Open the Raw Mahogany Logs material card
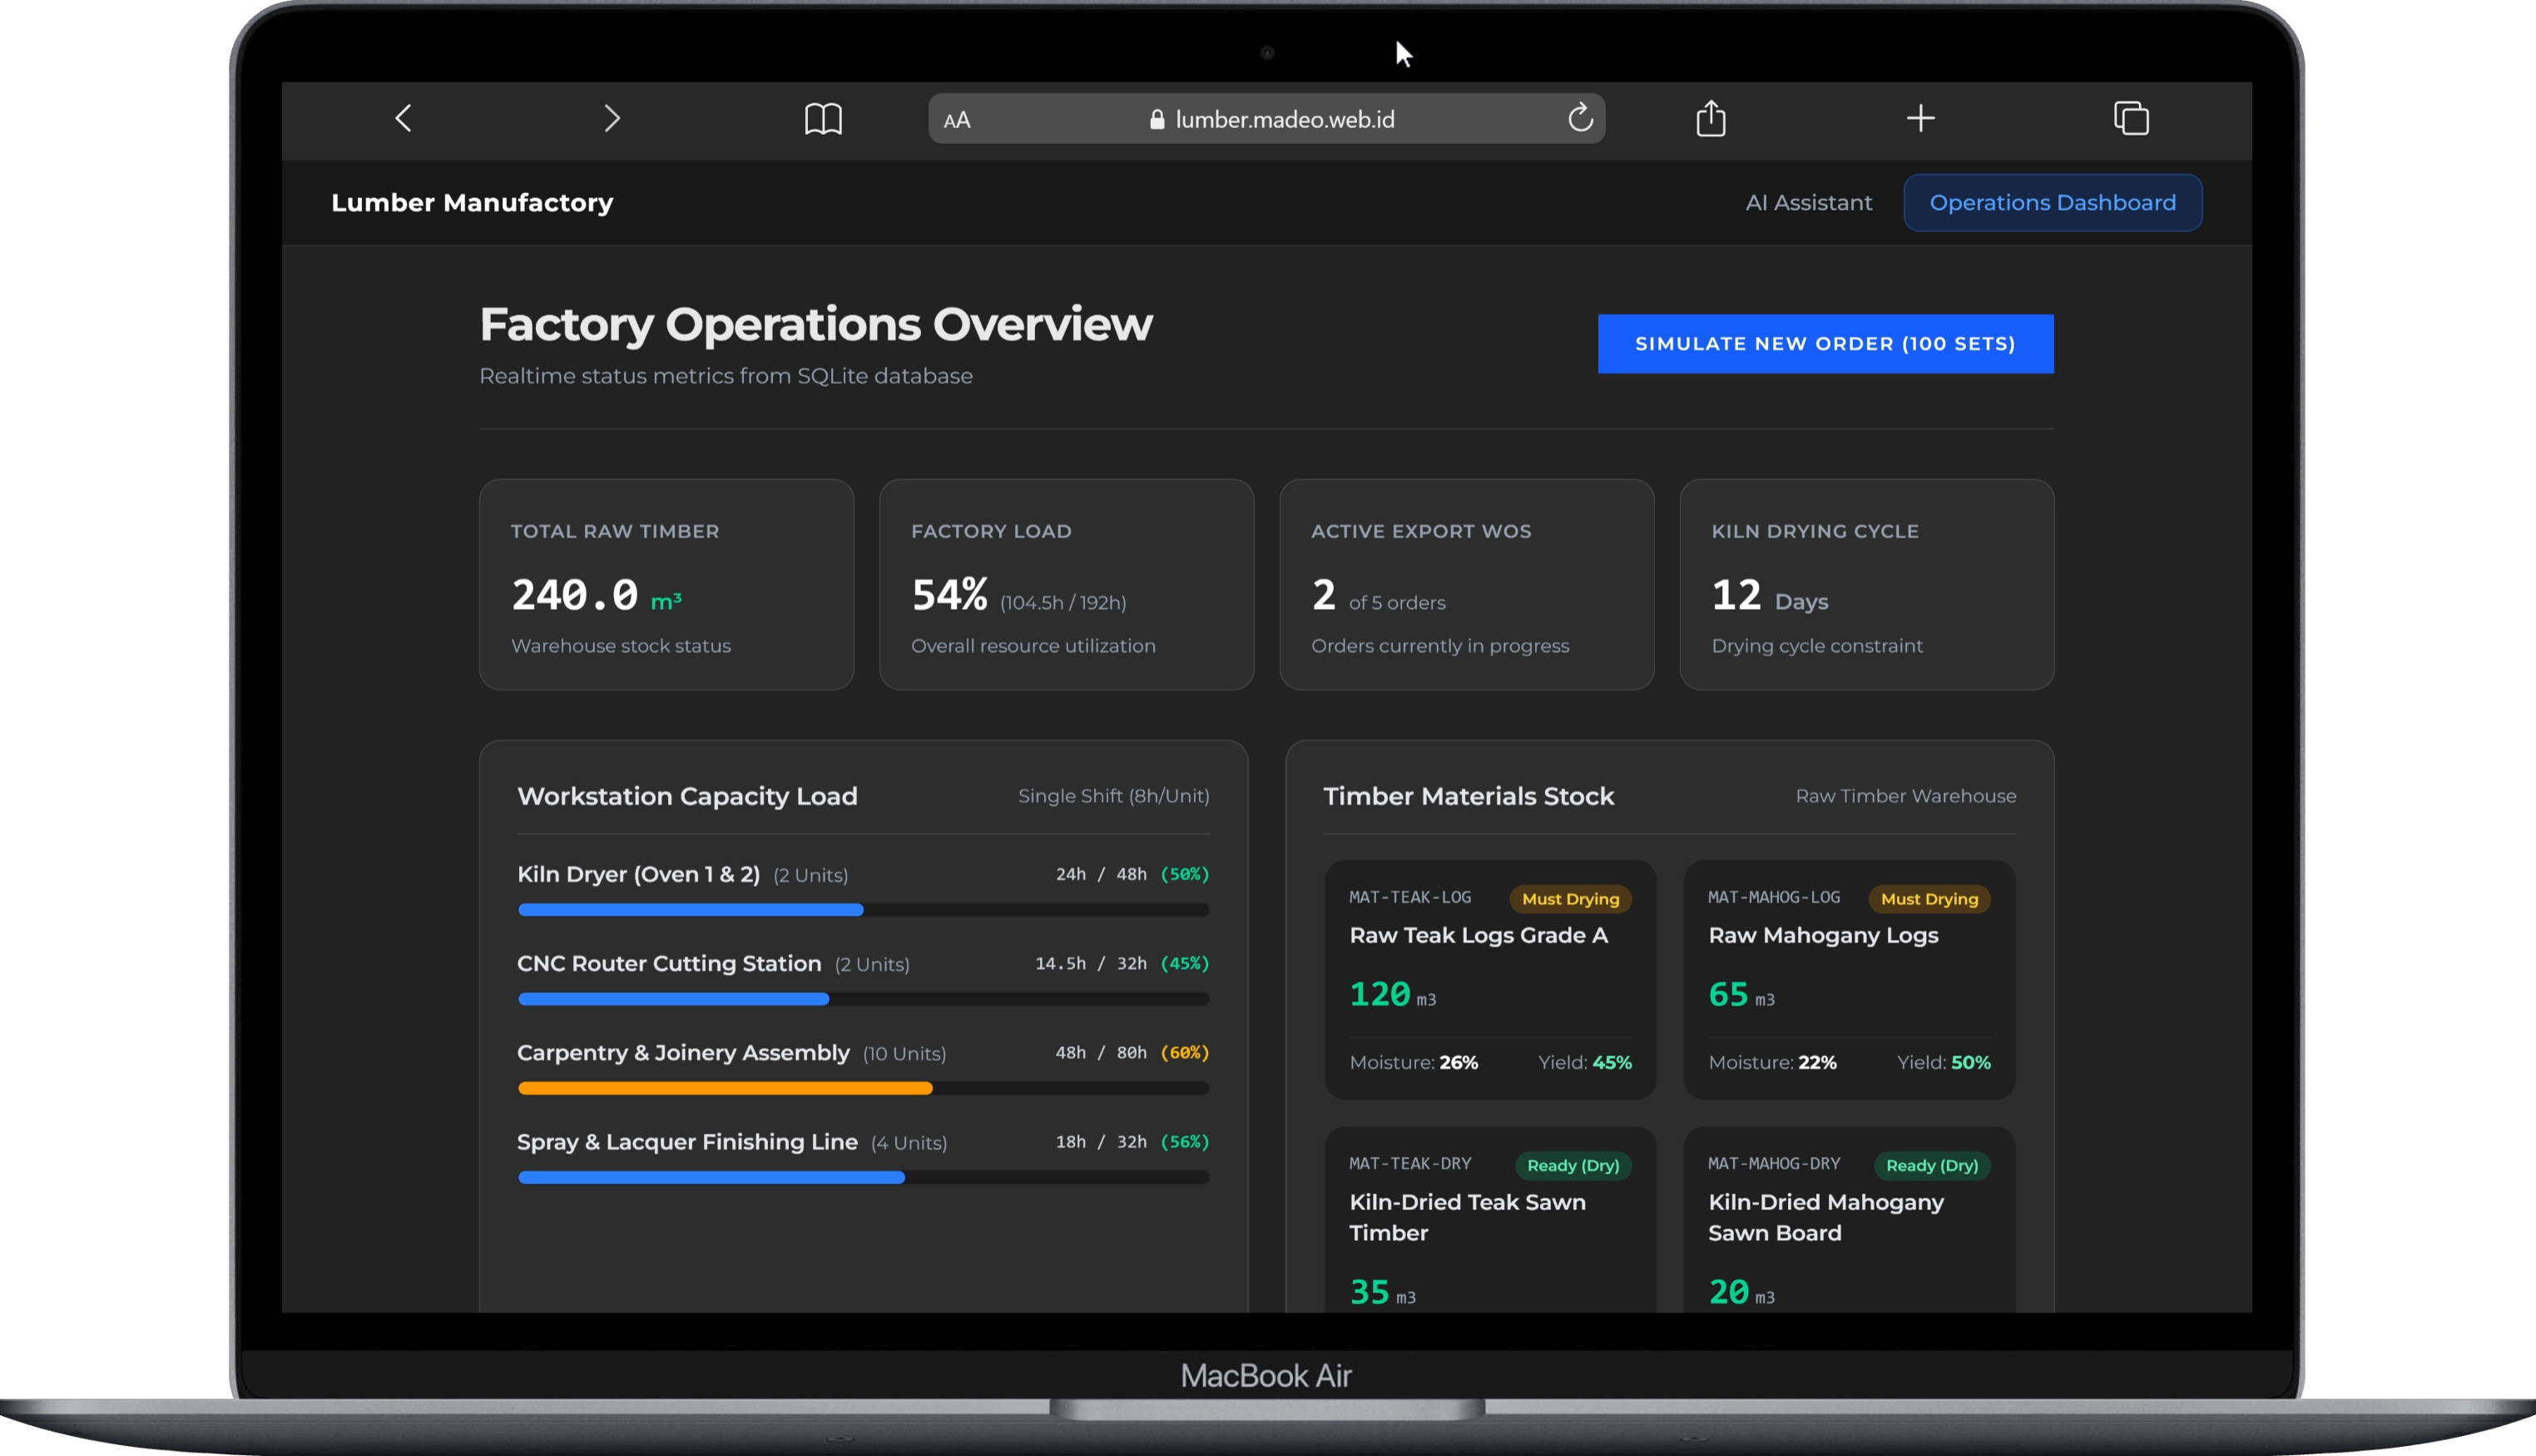This screenshot has height=1456, width=2536. (1849, 980)
